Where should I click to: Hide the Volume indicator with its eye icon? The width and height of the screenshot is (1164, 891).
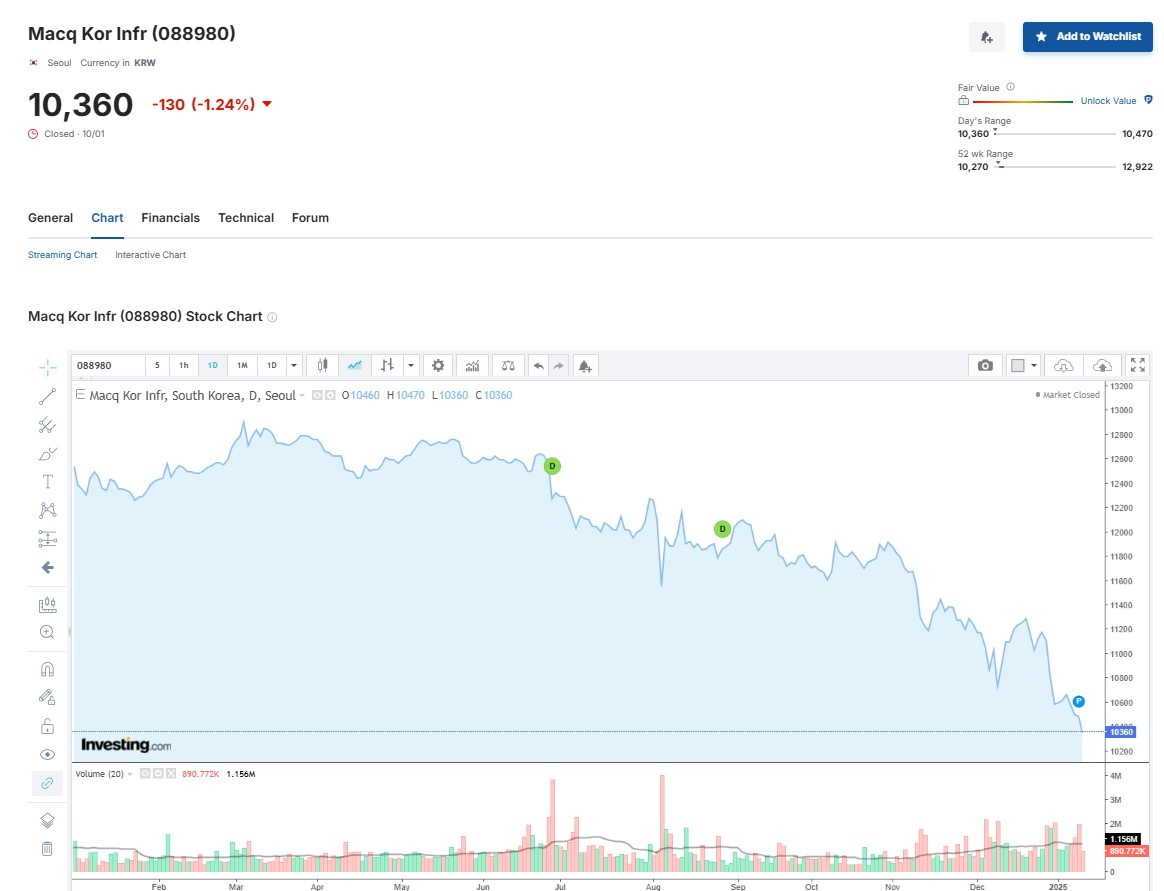coord(146,774)
